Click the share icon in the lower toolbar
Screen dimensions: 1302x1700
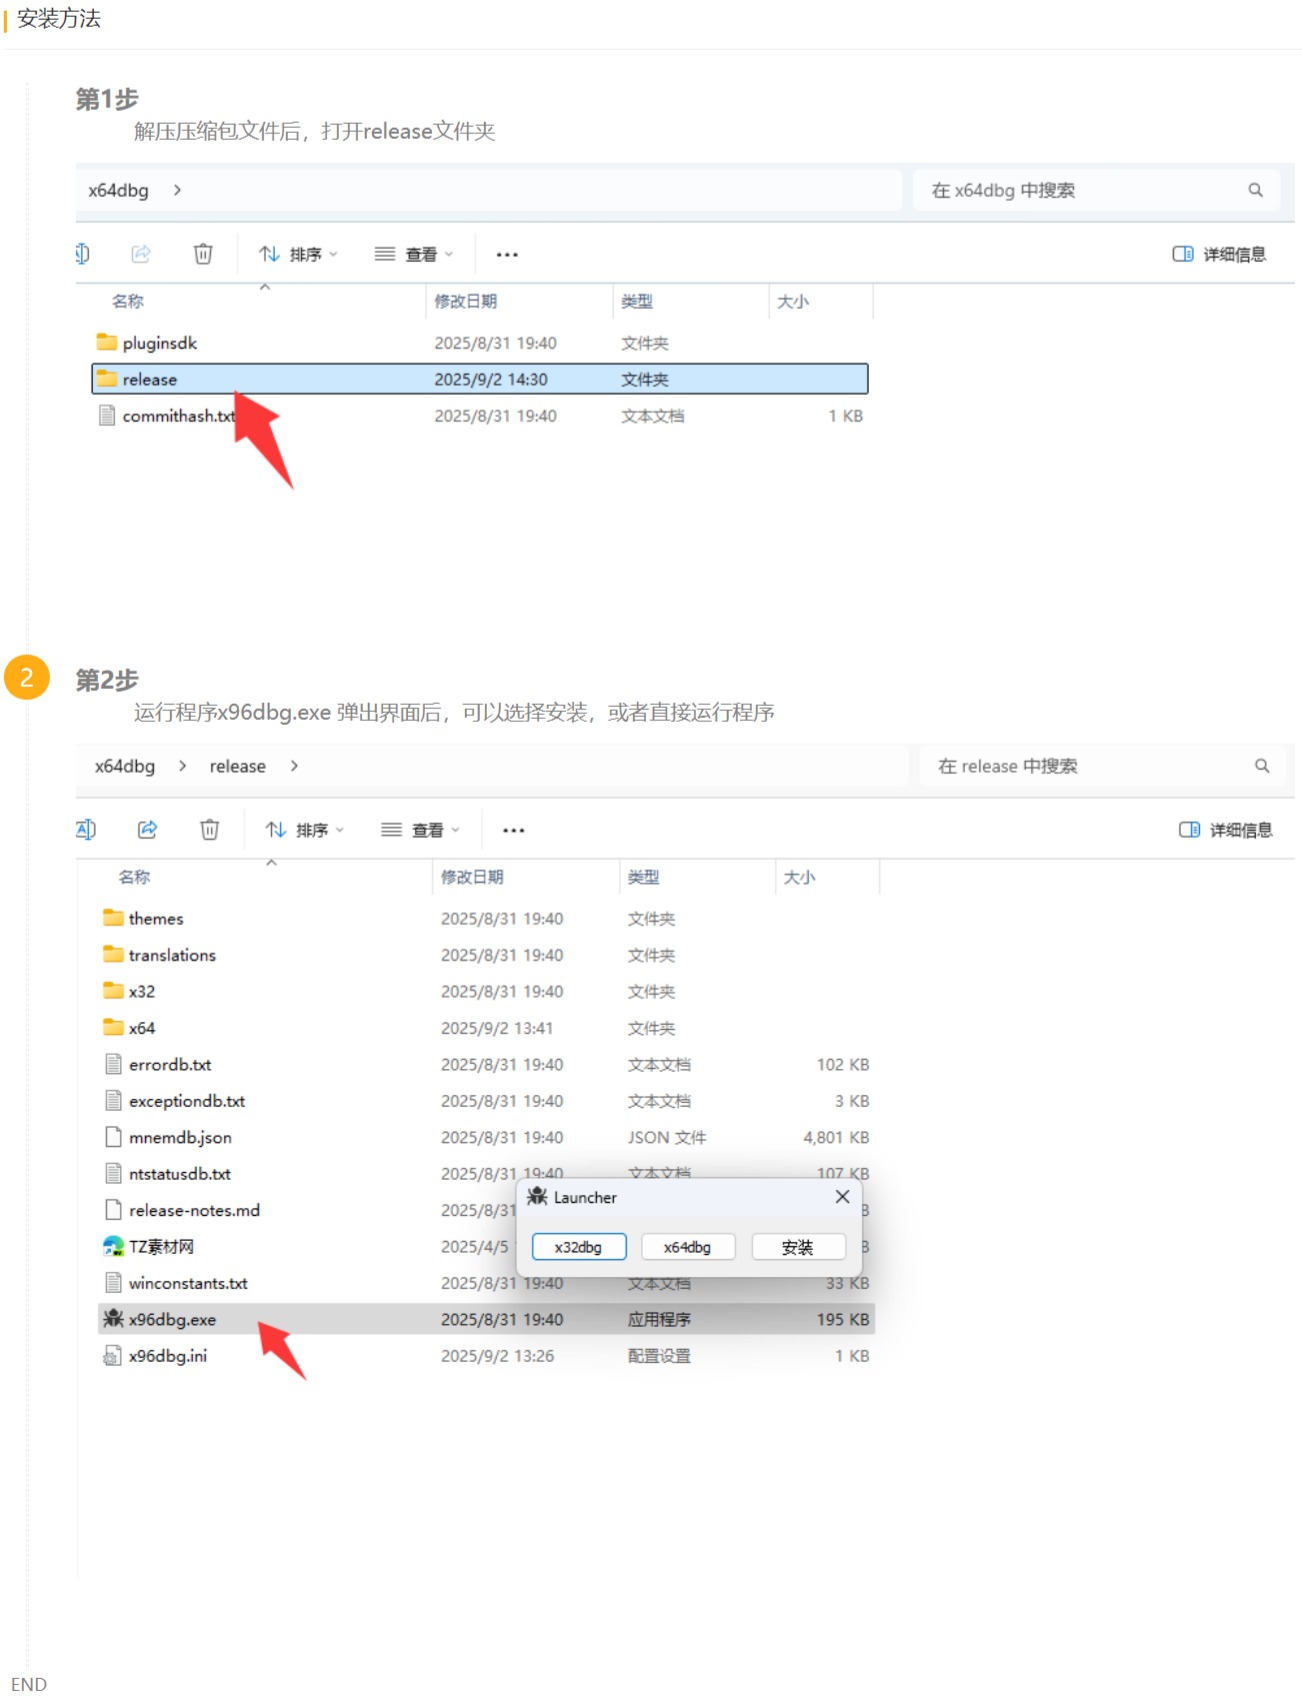point(147,829)
